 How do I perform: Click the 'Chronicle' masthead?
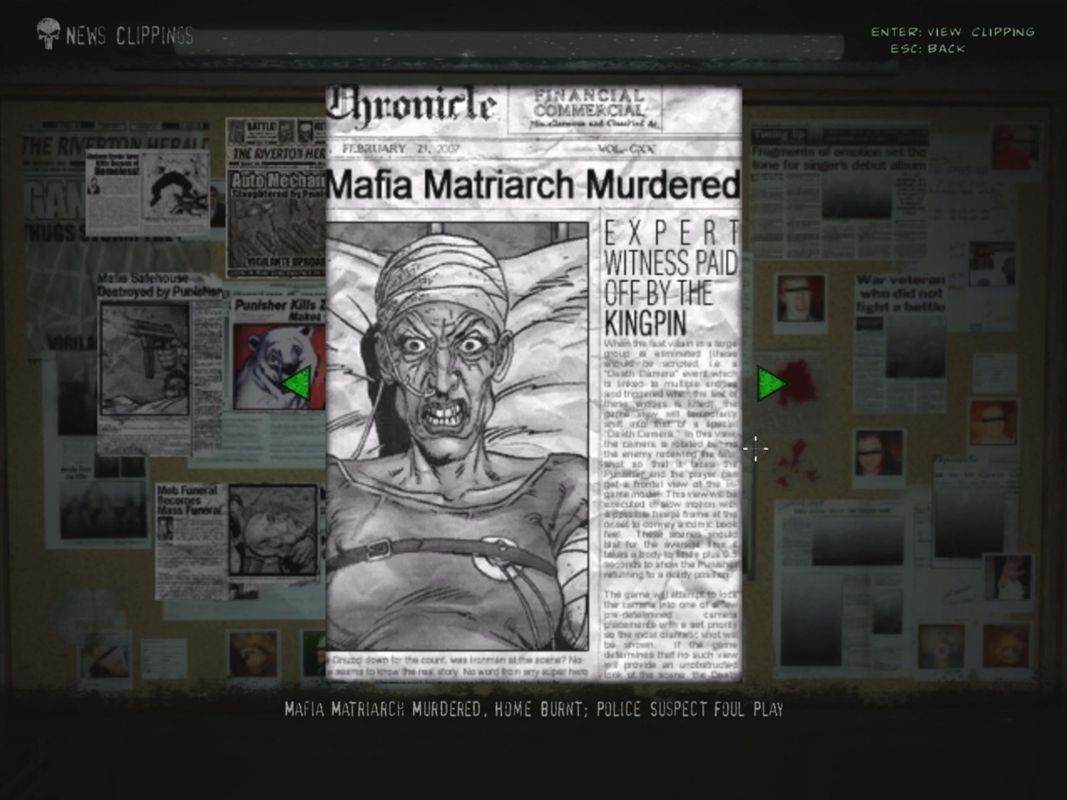(412, 106)
